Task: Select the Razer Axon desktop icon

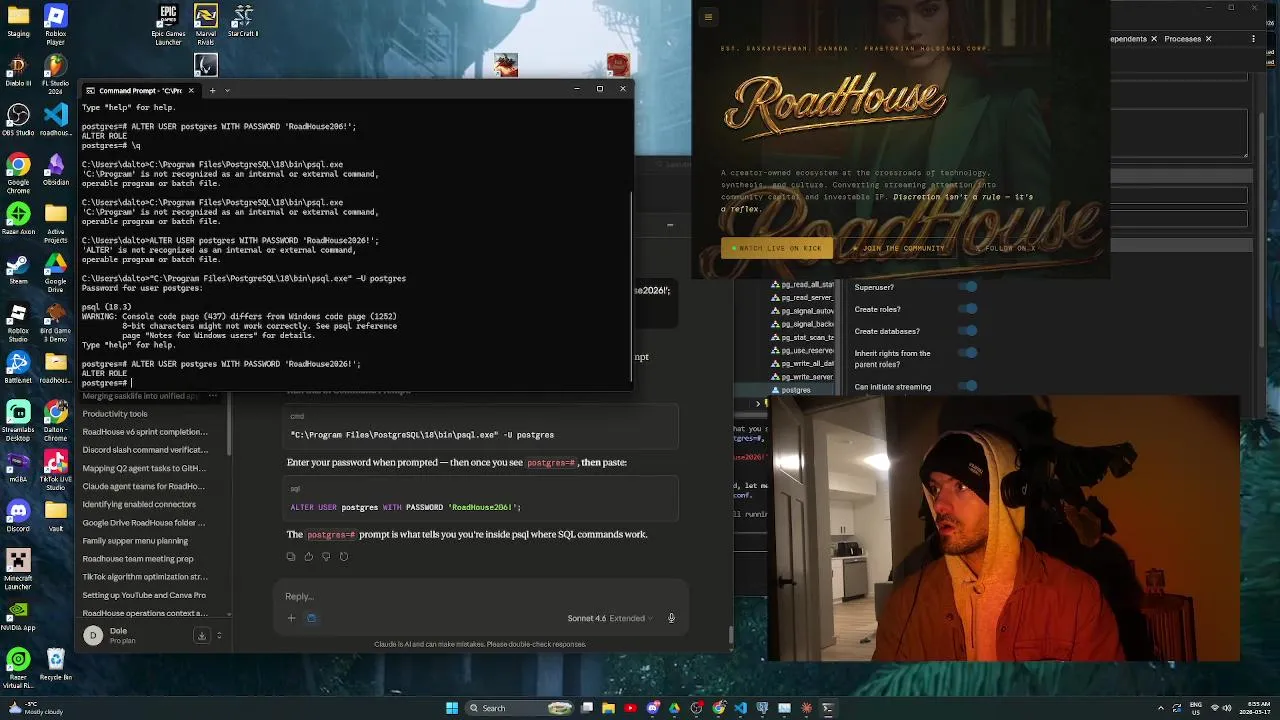Action: 18,219
